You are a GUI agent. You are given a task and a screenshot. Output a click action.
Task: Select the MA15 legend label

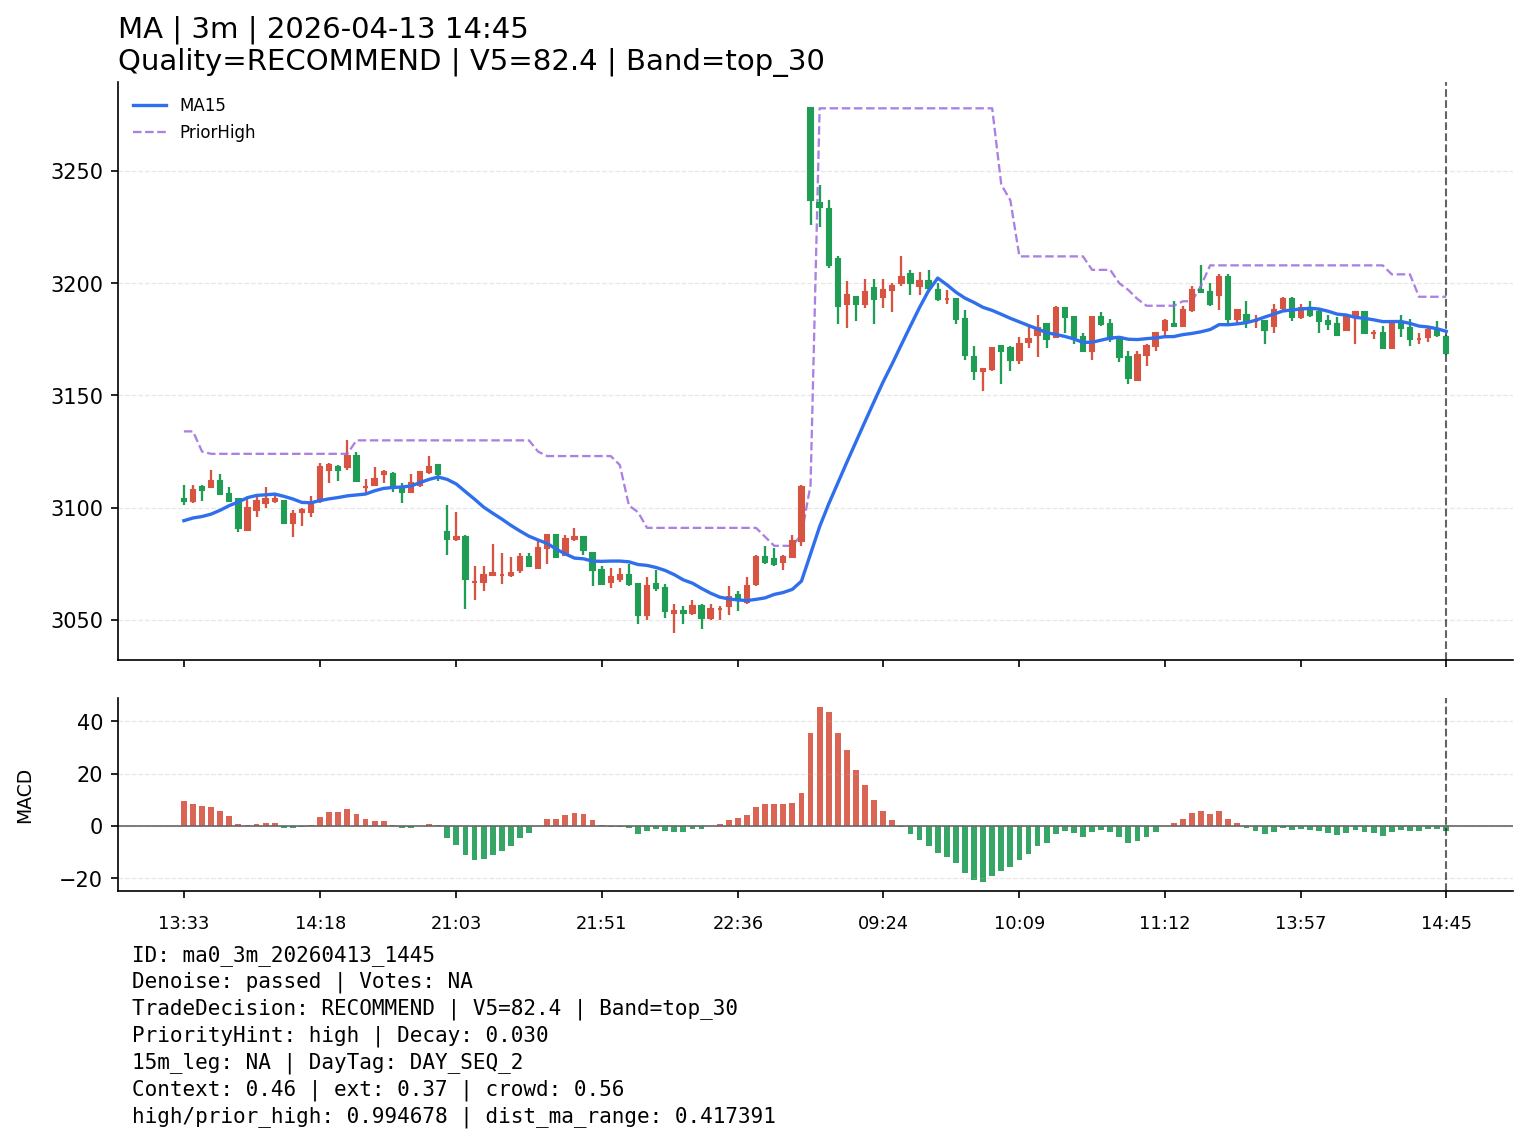pyautogui.click(x=202, y=105)
